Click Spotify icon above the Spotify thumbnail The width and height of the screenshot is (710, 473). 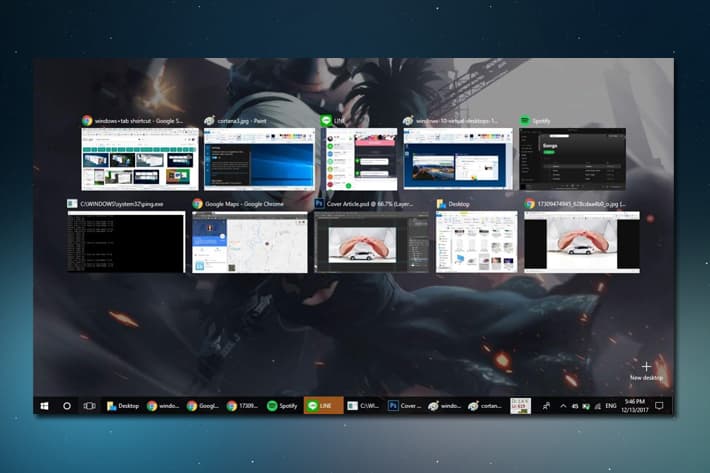[524, 120]
